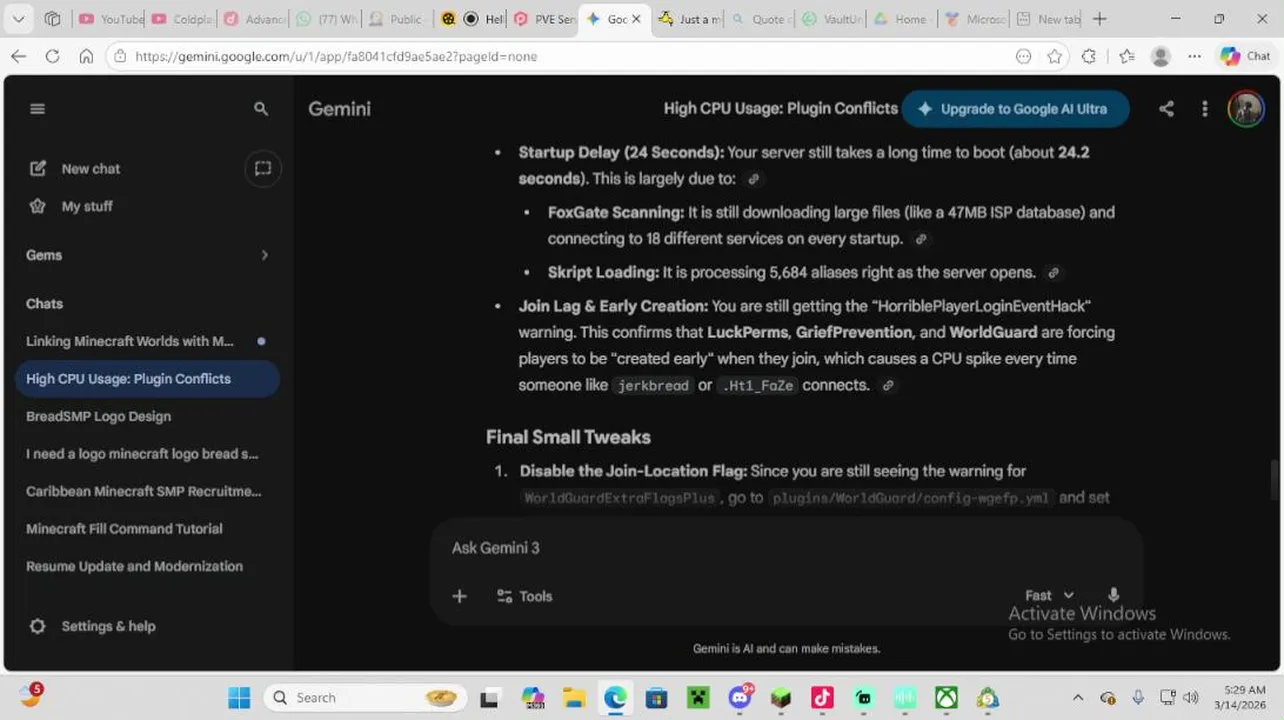Switch to the Coldplay browser tab
This screenshot has height=720, width=1284.
(181, 19)
